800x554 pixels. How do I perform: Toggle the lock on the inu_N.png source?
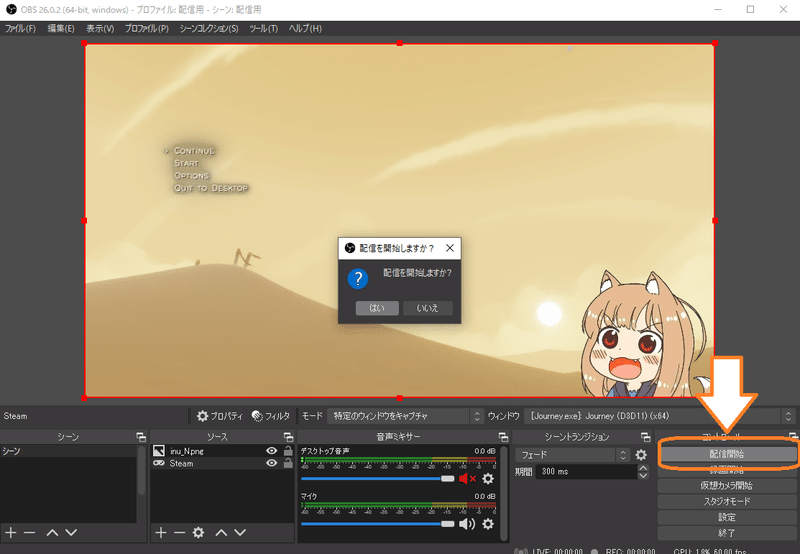click(288, 451)
